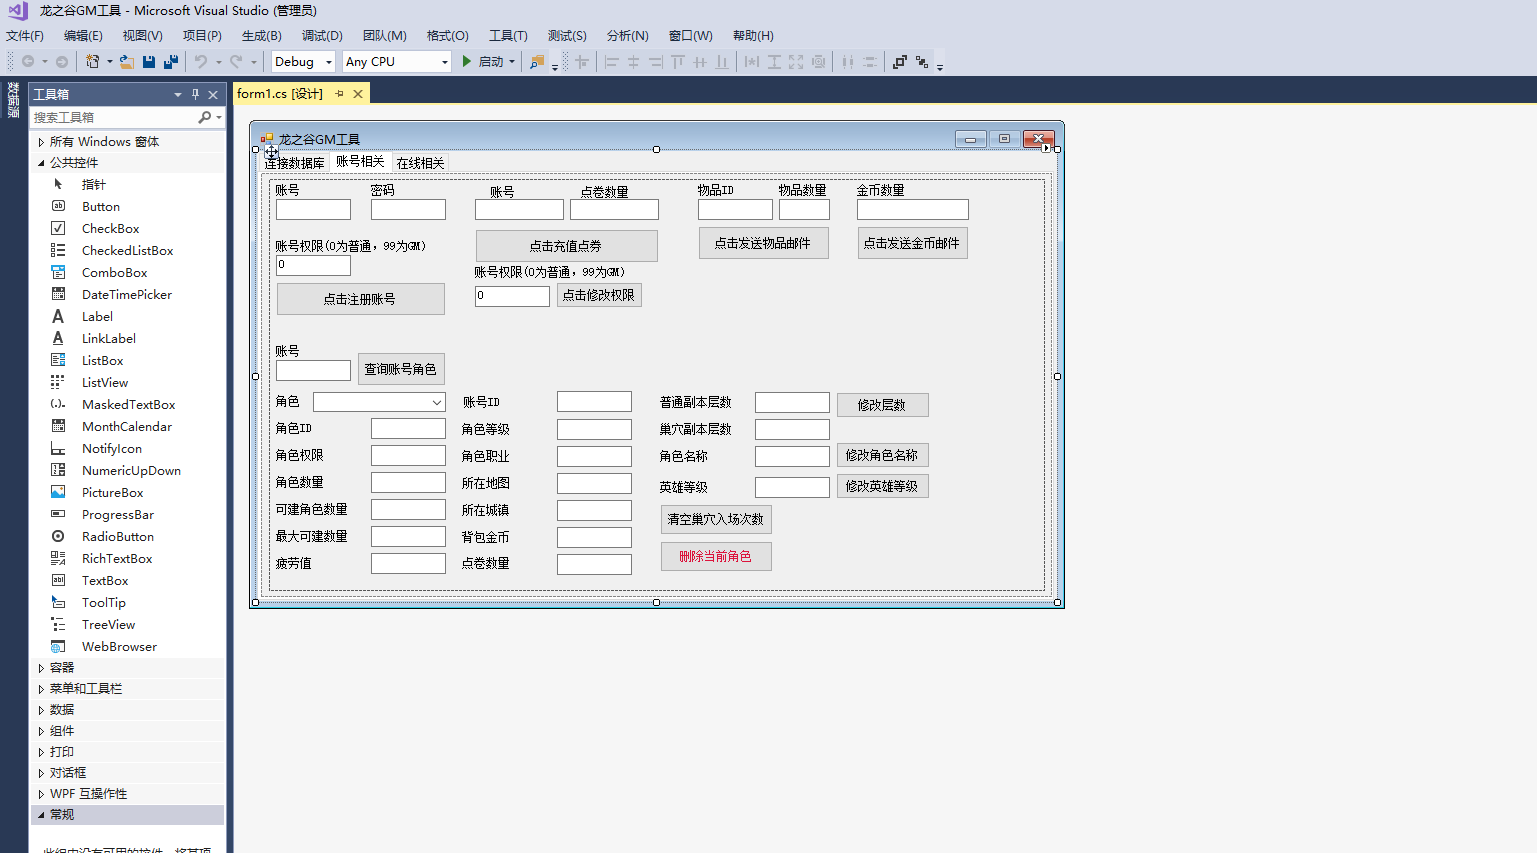The width and height of the screenshot is (1537, 853).
Task: Open the 工具(T) menu
Action: [x=508, y=35]
